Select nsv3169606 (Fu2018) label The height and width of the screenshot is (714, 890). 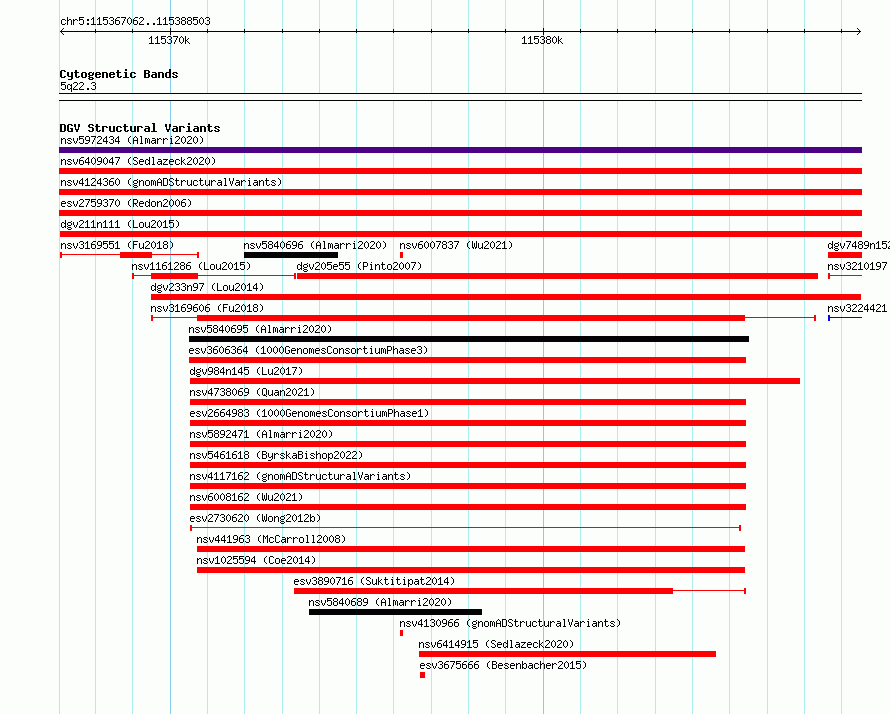[x=207, y=308]
